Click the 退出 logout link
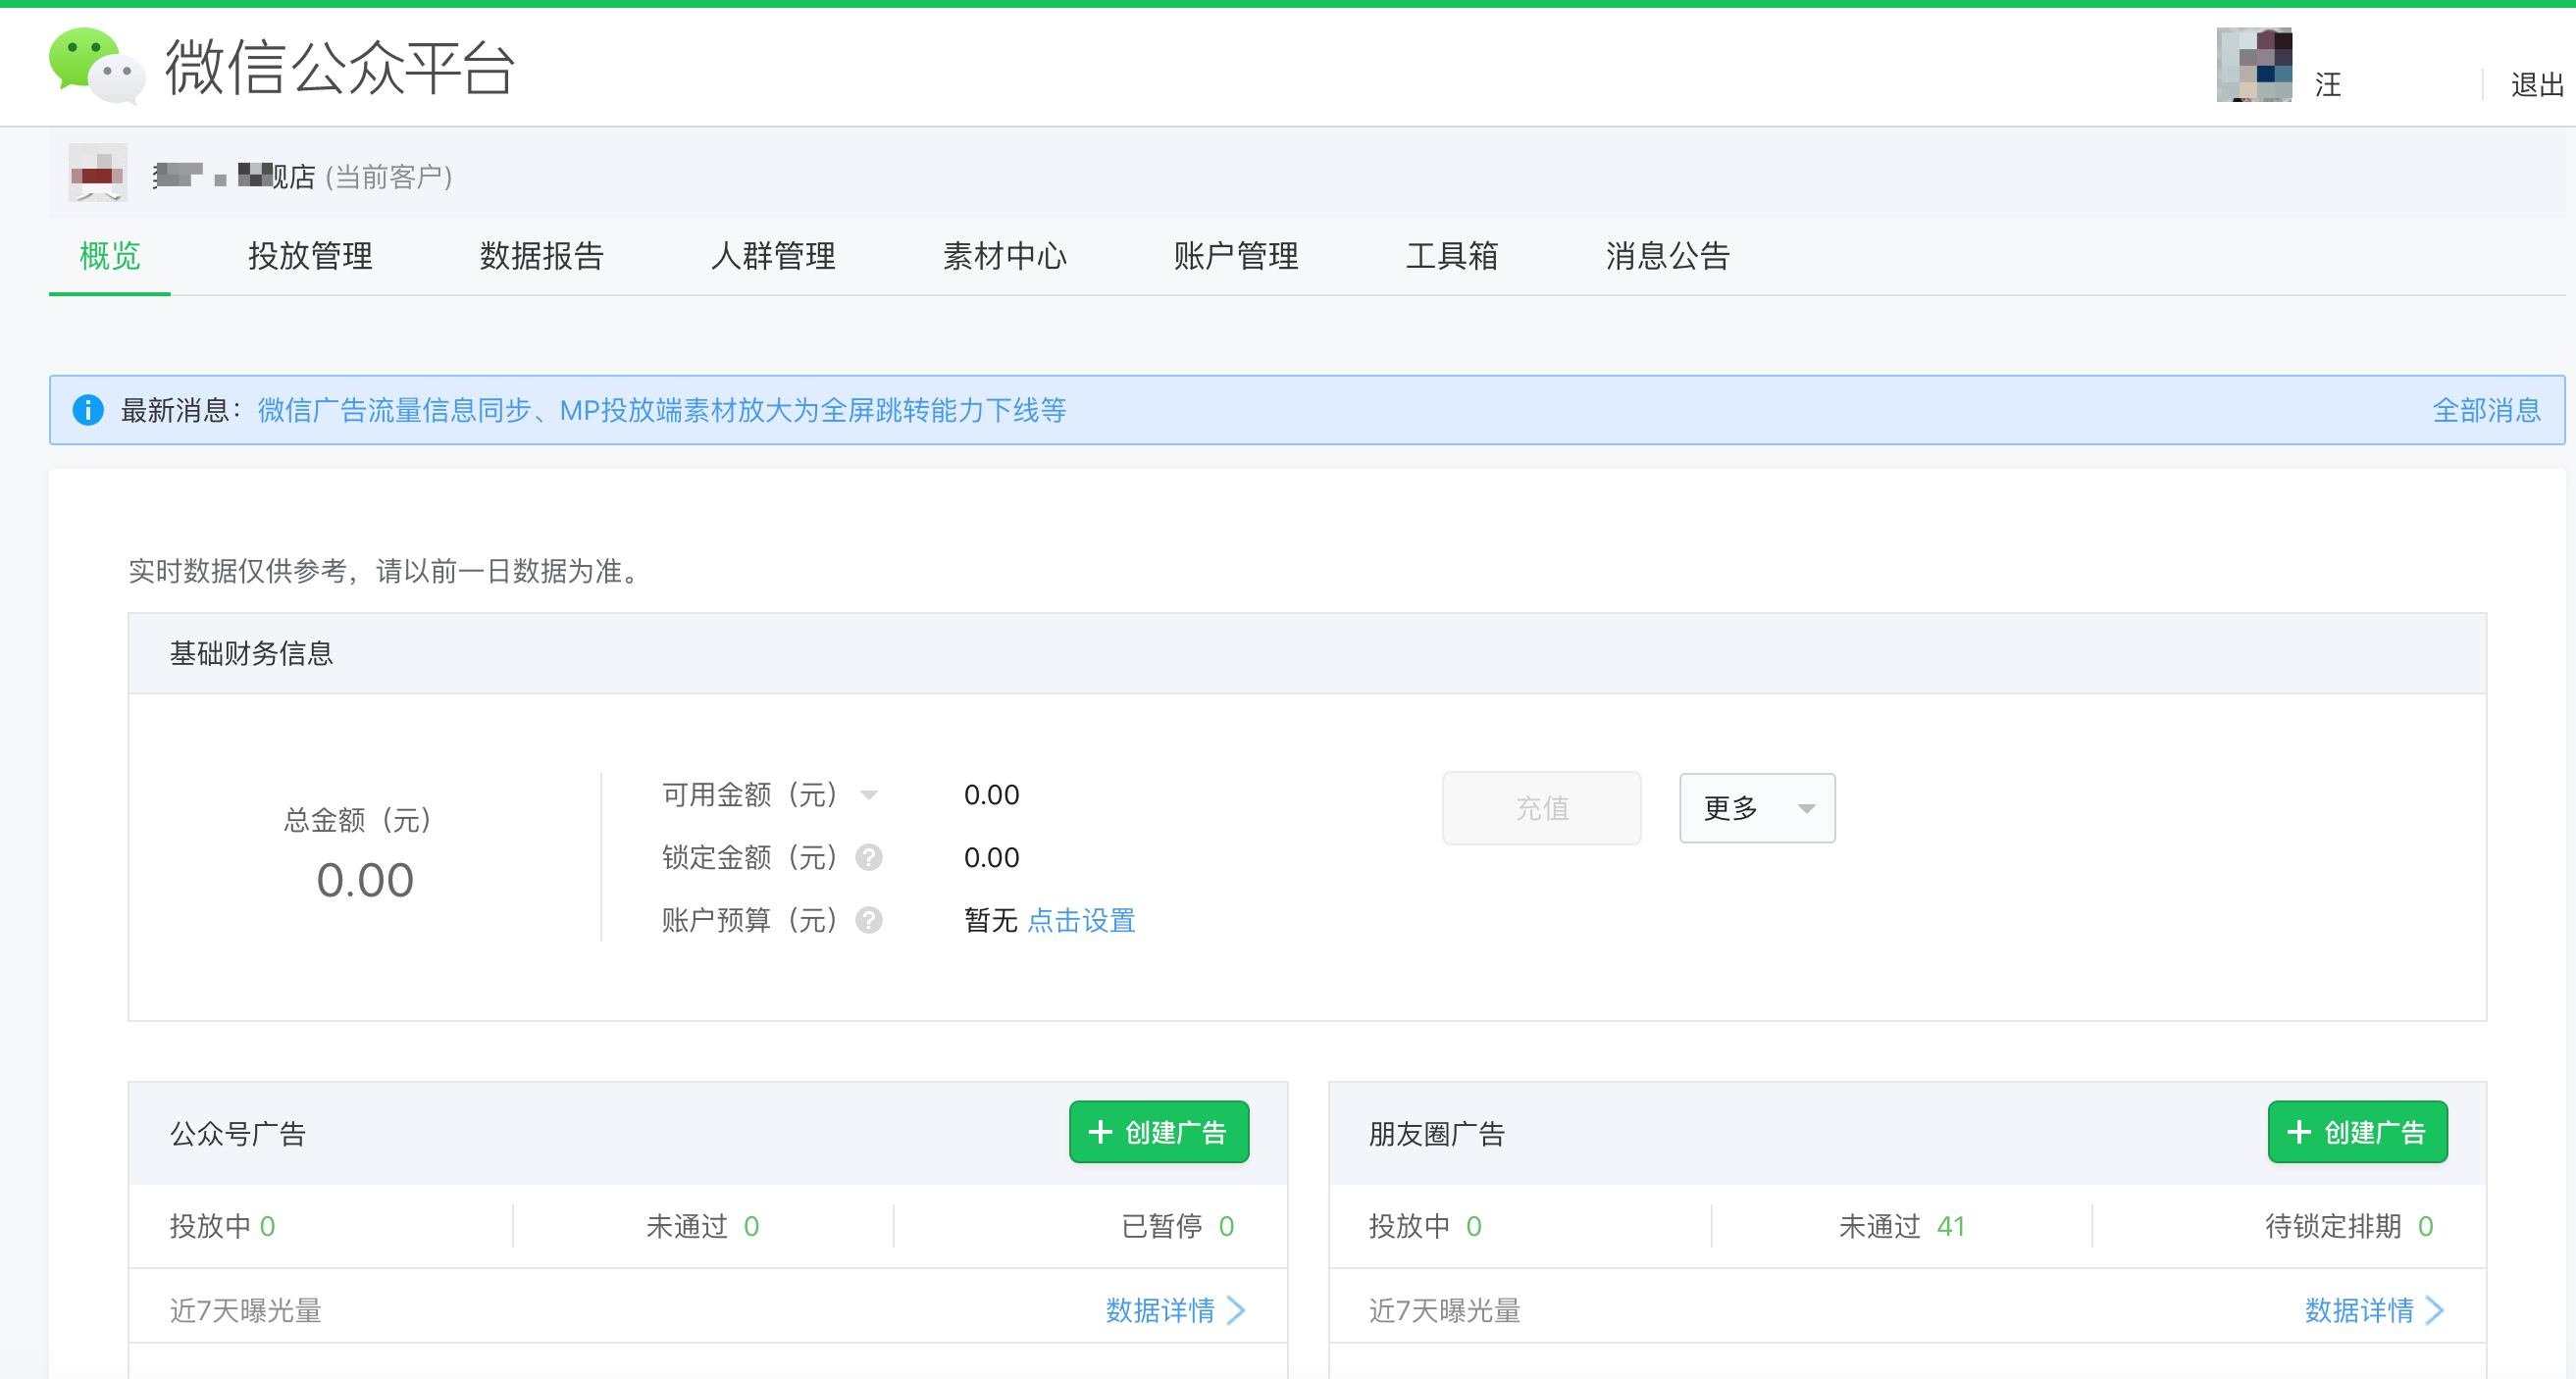Image resolution: width=2576 pixels, height=1379 pixels. tap(2537, 85)
